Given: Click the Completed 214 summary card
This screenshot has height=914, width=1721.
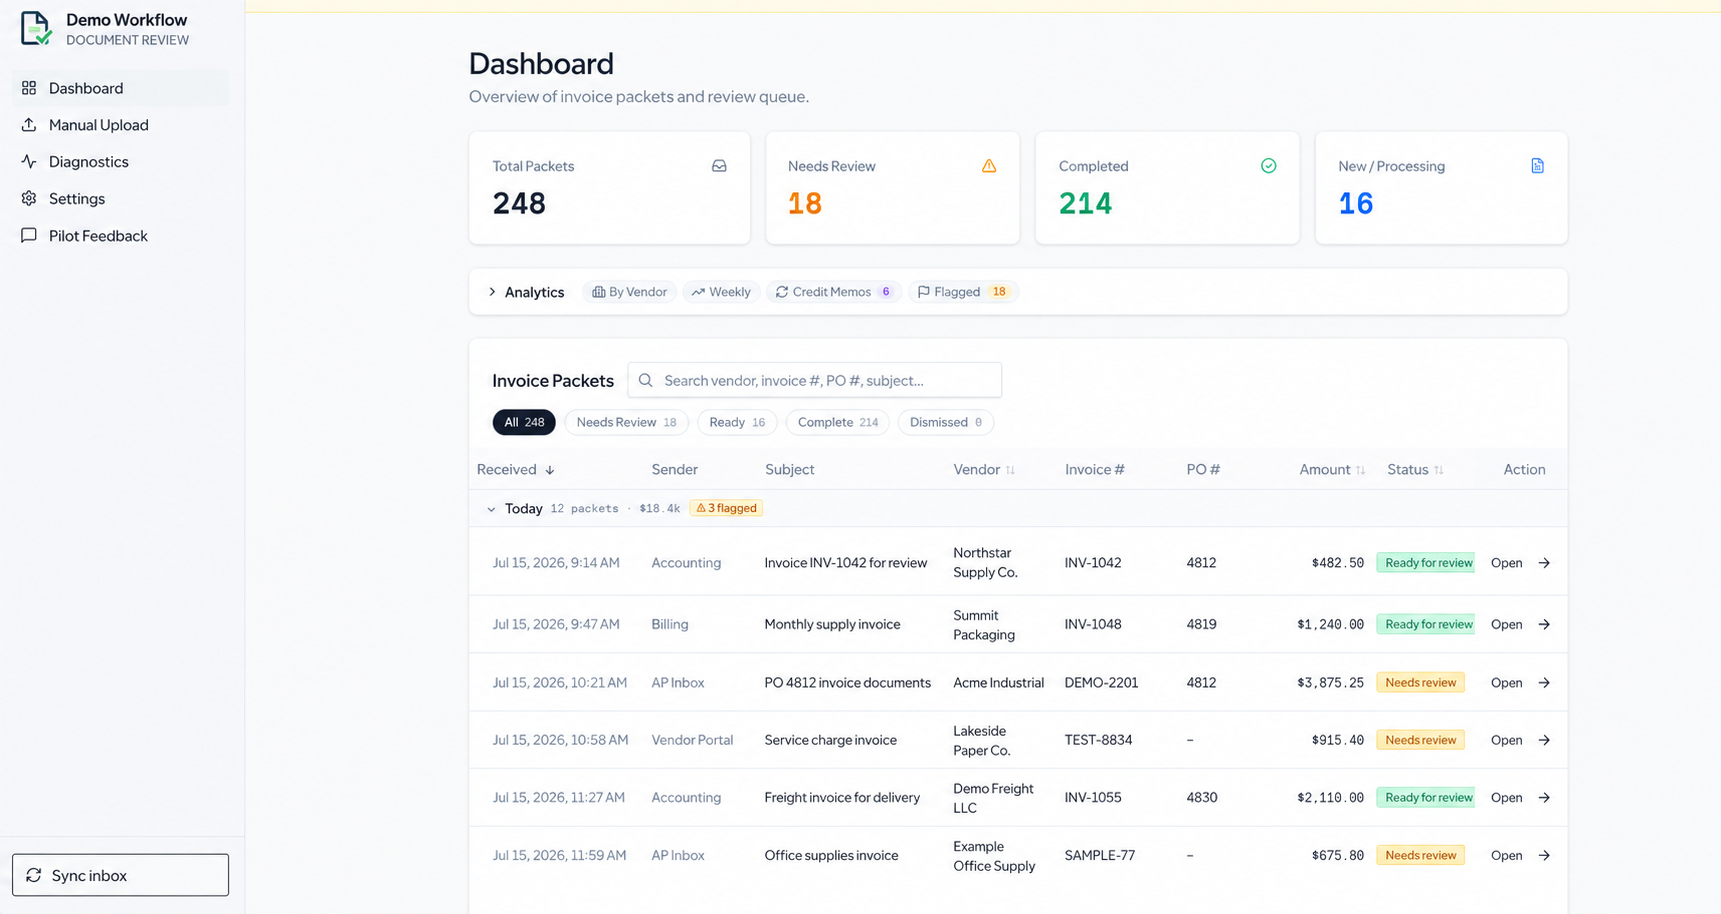Looking at the screenshot, I should click(x=1167, y=188).
